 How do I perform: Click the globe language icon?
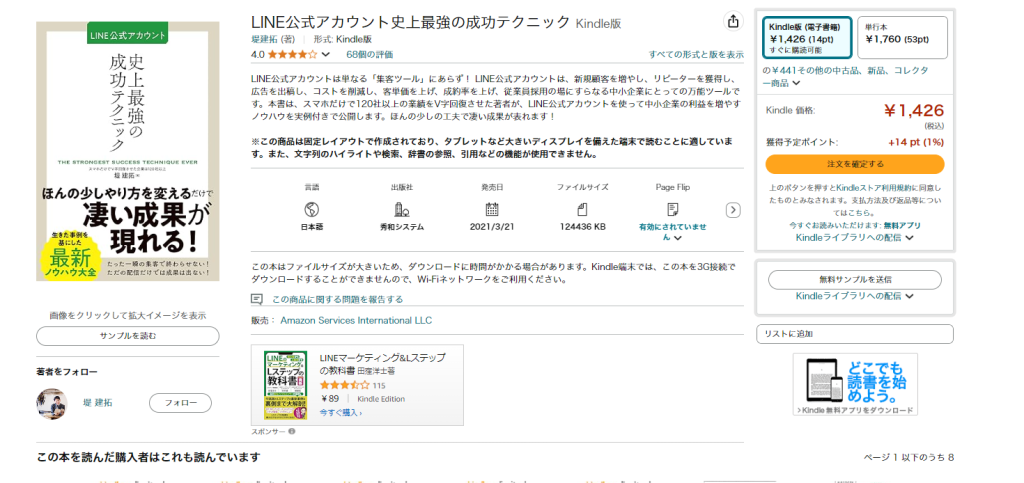click(312, 209)
